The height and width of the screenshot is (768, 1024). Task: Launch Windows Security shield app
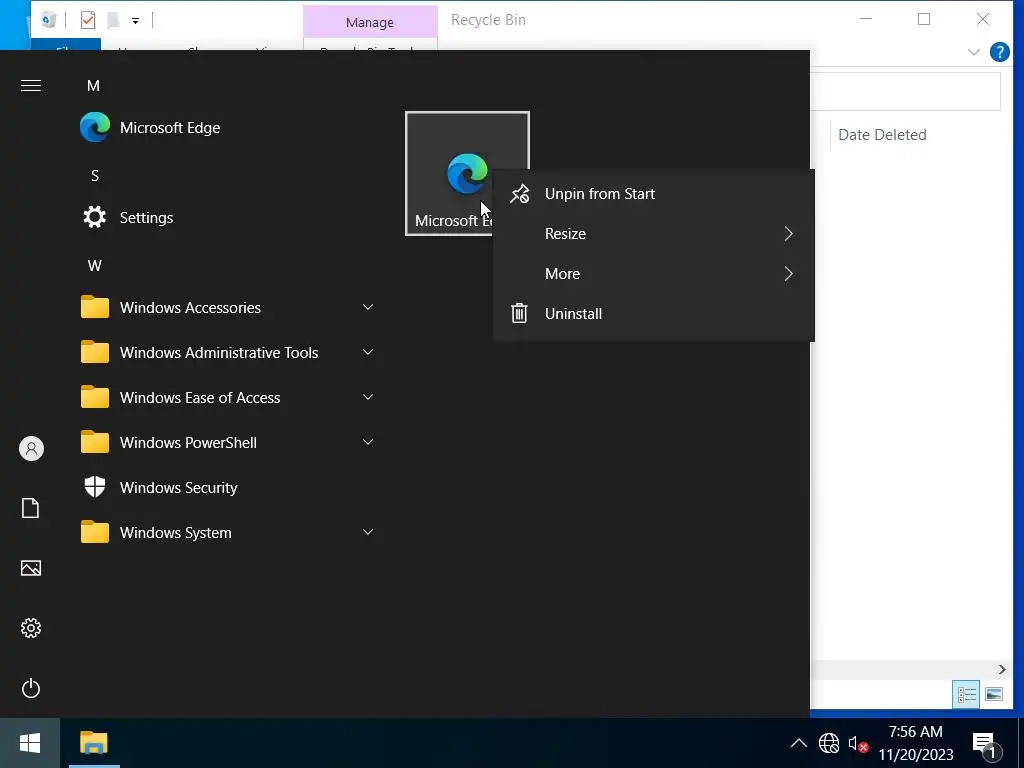coord(225,488)
